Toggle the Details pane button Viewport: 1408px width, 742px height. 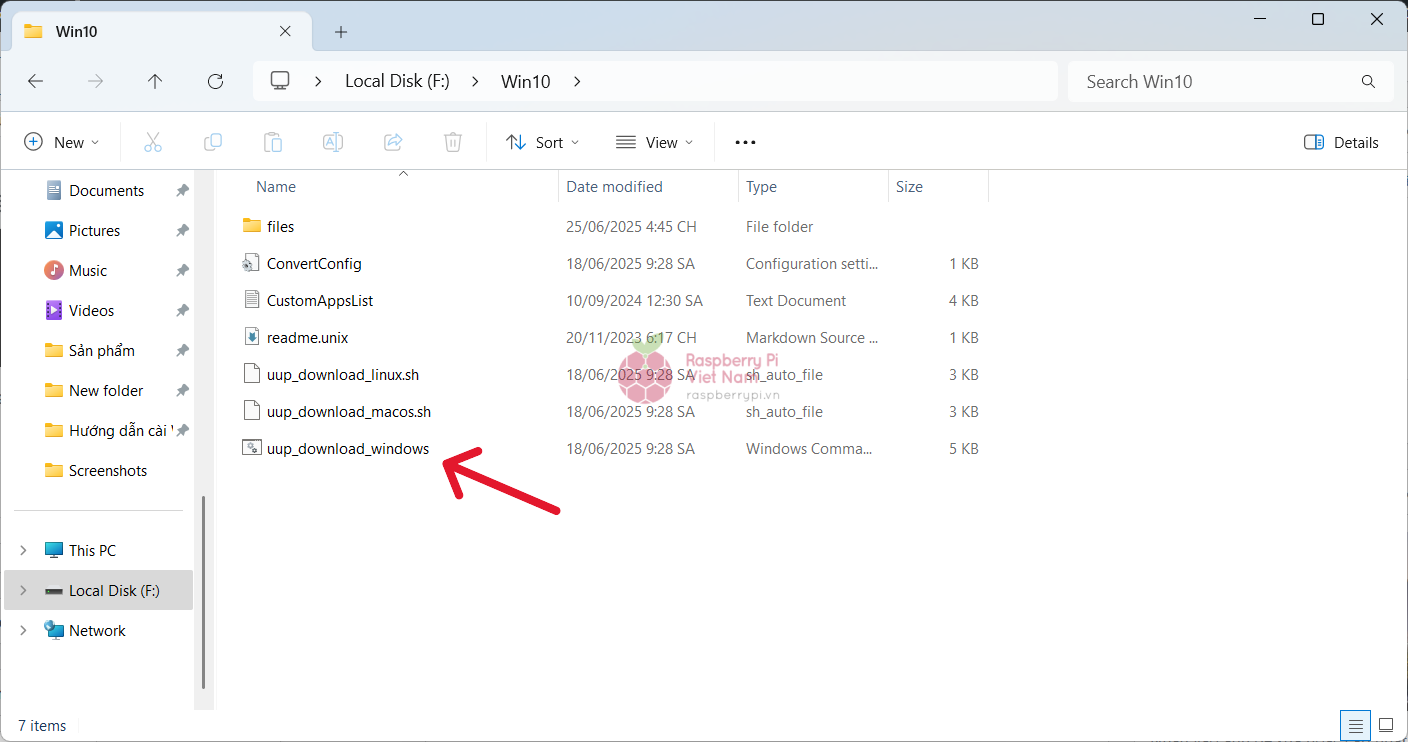tap(1341, 142)
